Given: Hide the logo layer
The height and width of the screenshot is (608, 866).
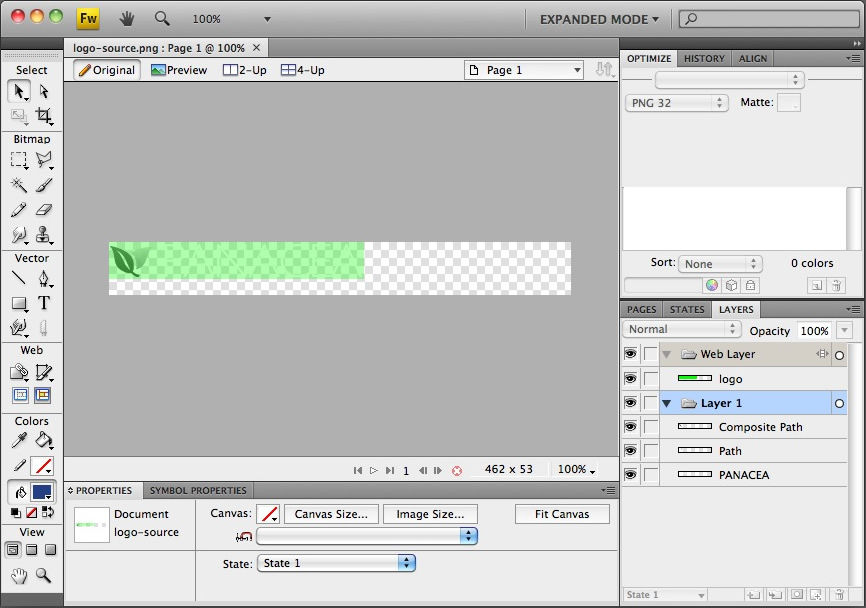Looking at the screenshot, I should pyautogui.click(x=630, y=379).
